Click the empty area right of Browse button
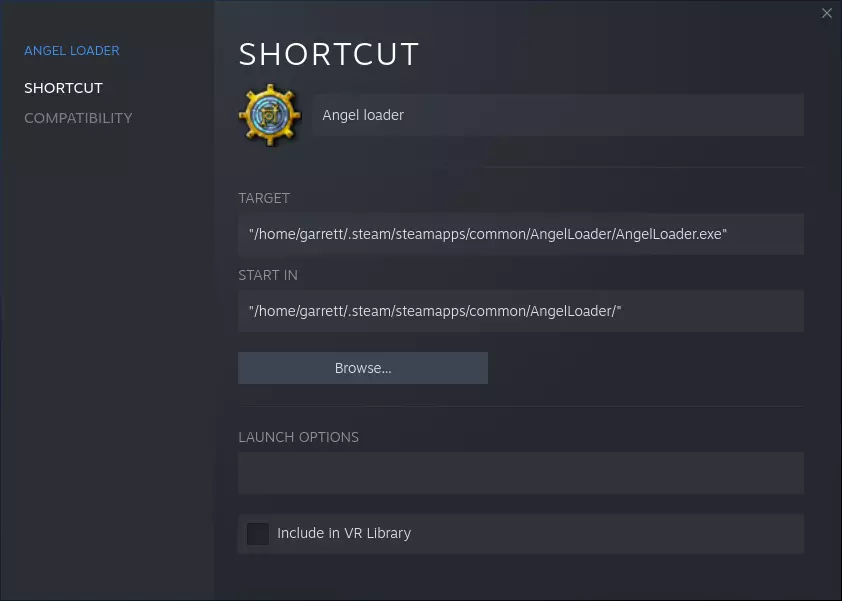842x601 pixels. point(645,368)
